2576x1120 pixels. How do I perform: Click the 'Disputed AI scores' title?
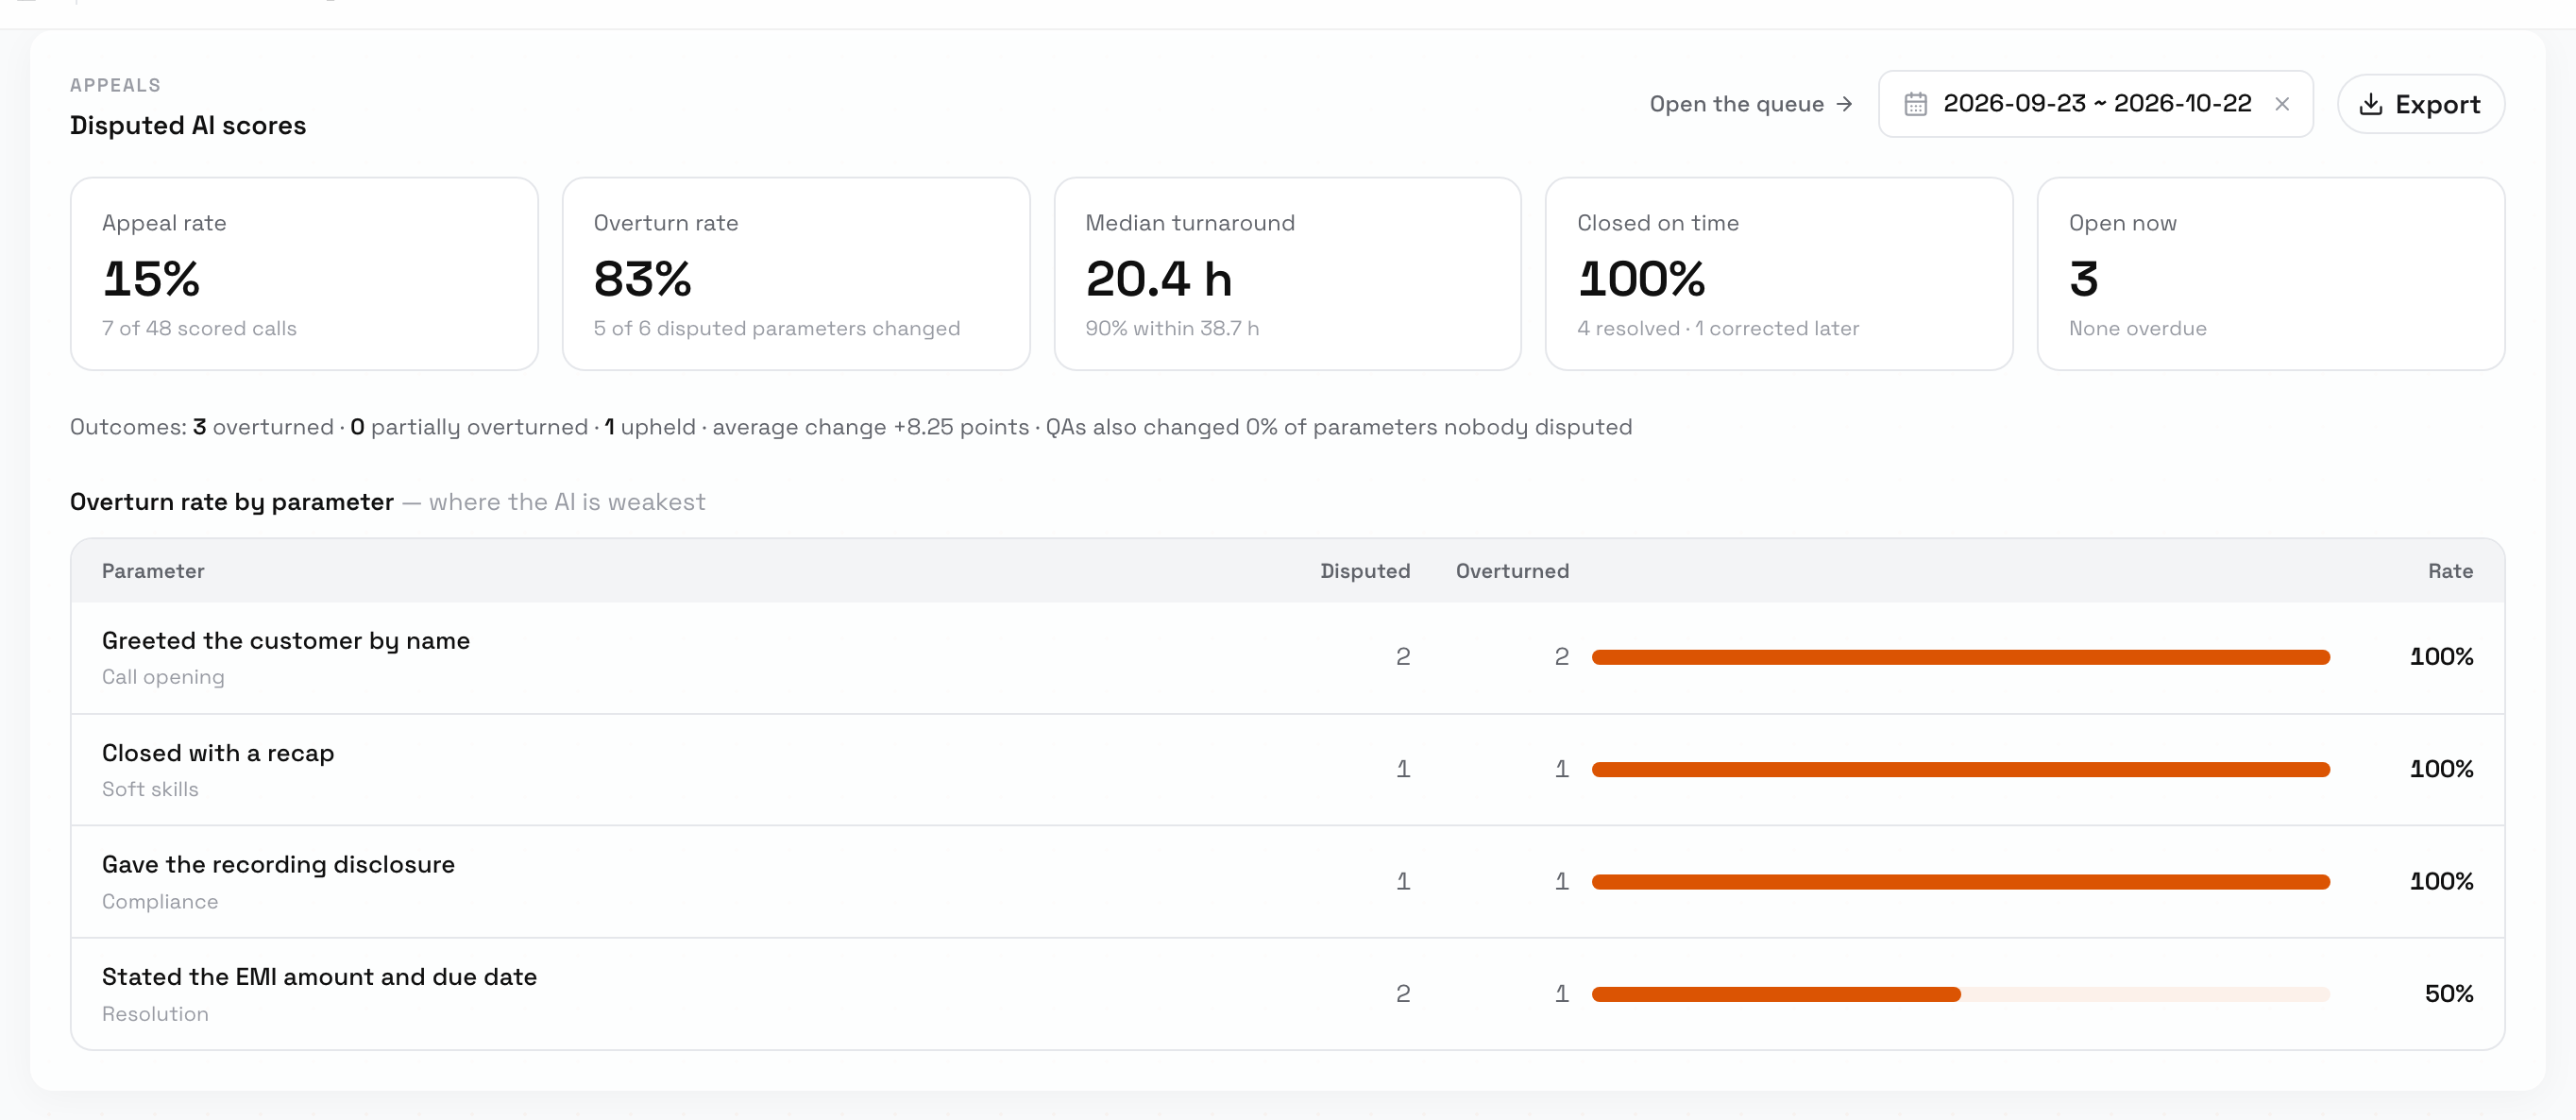point(188,125)
